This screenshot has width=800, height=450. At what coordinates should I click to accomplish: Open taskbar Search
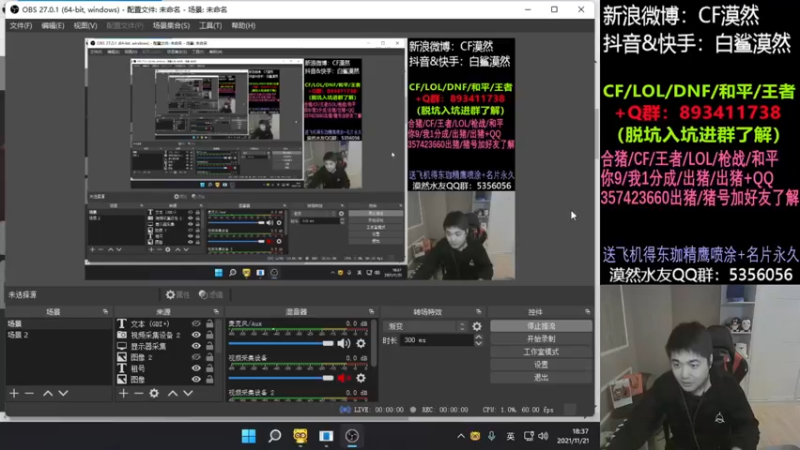(274, 436)
